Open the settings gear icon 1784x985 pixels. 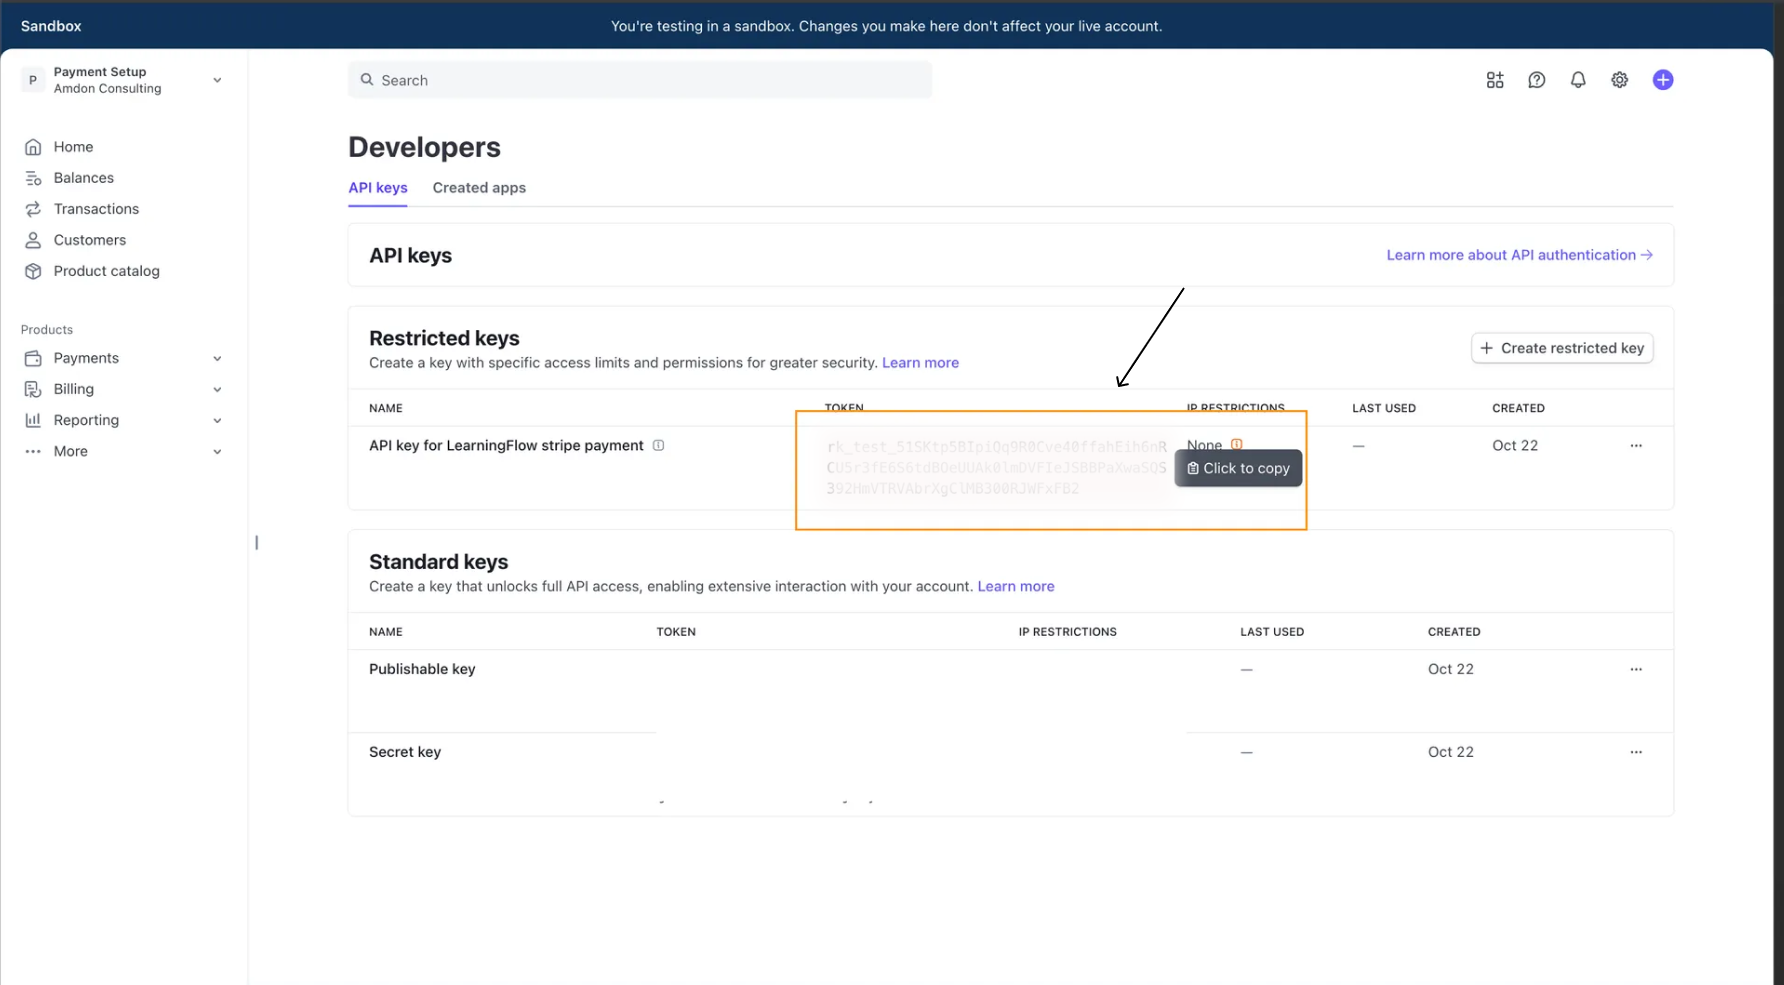tap(1620, 79)
